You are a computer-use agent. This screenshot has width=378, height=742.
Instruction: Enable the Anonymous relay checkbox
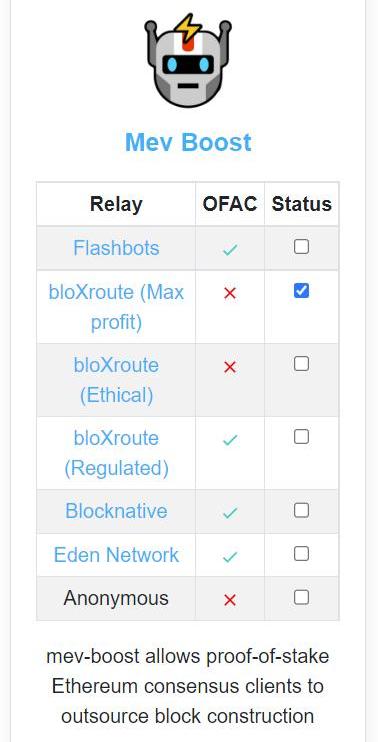pos(301,597)
